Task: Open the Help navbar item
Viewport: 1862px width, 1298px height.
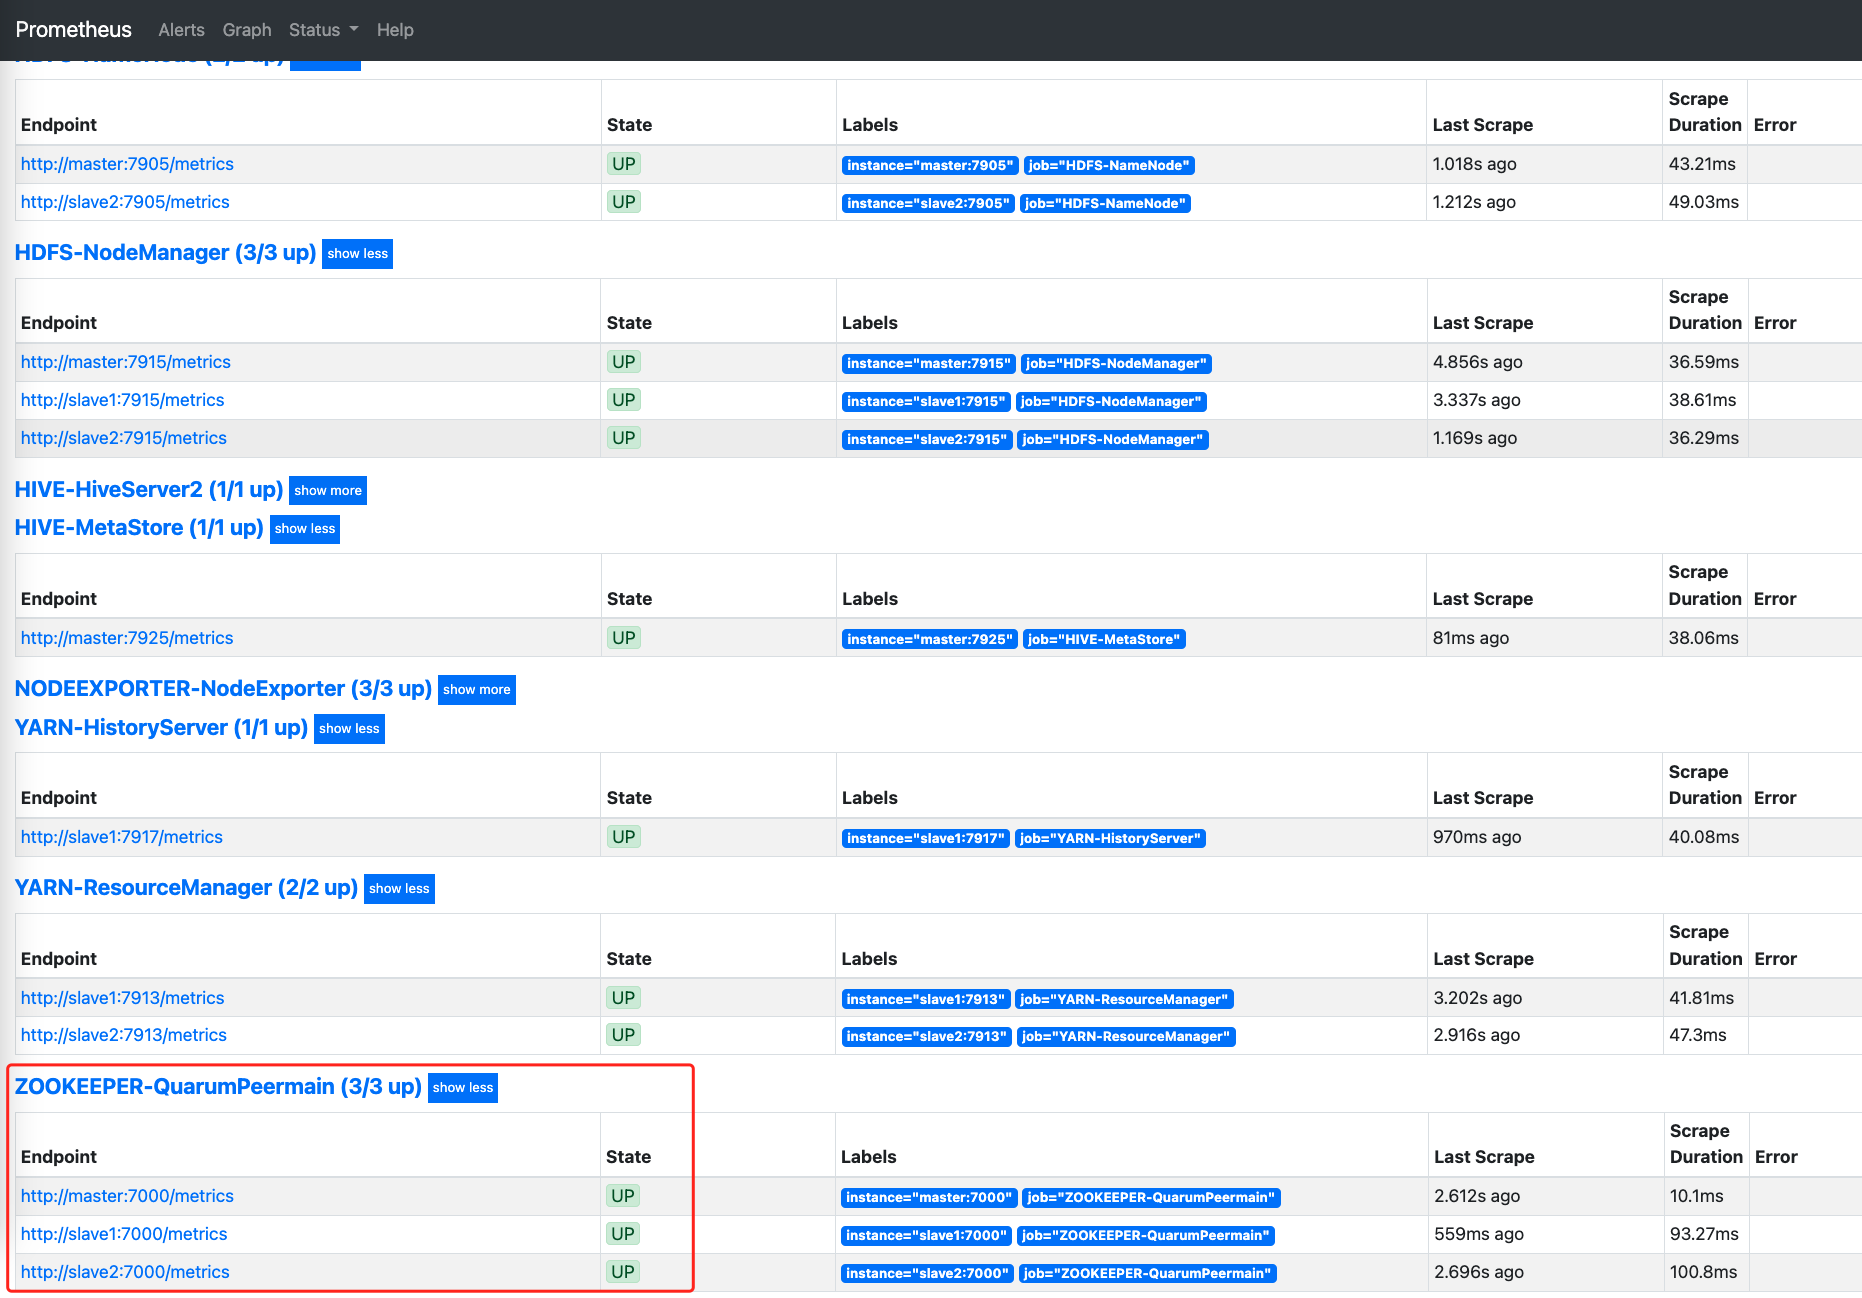Action: [x=395, y=30]
